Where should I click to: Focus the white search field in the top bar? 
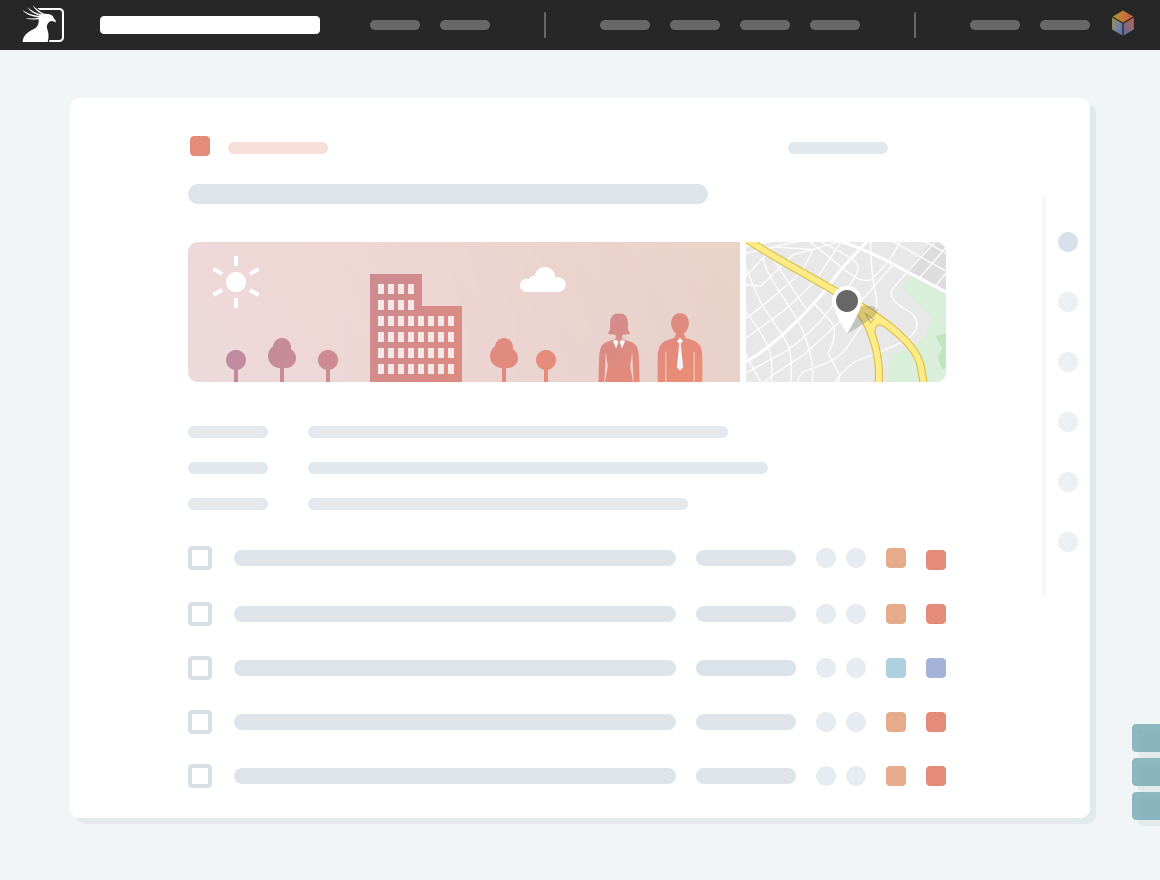210,25
